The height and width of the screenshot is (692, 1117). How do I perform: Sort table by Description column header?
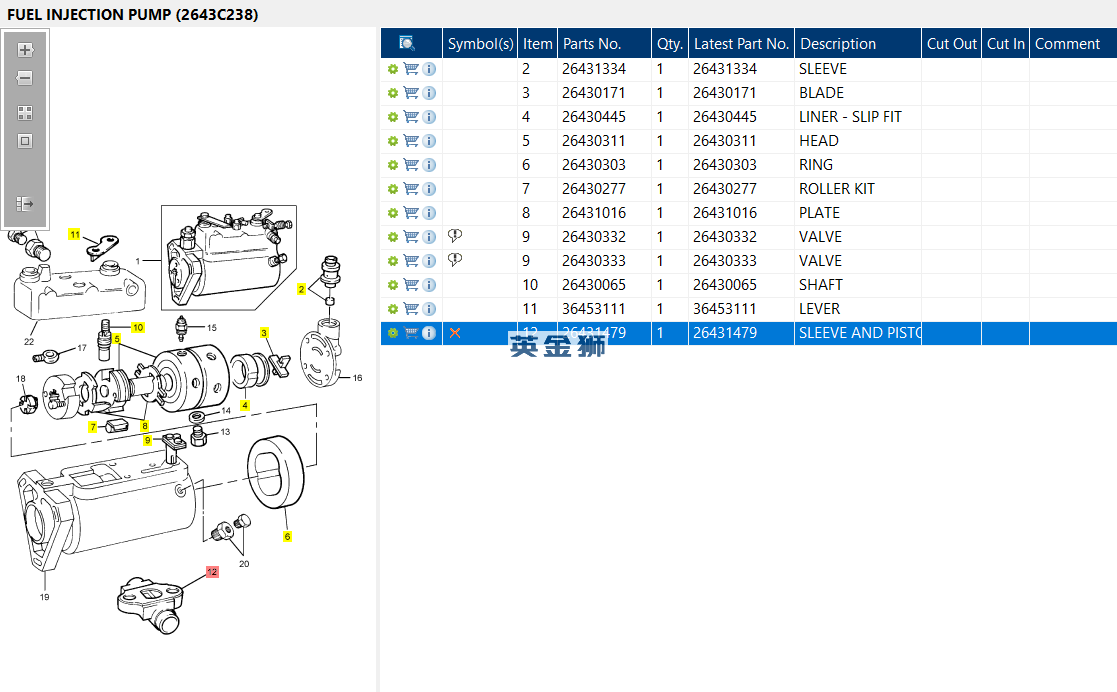838,43
